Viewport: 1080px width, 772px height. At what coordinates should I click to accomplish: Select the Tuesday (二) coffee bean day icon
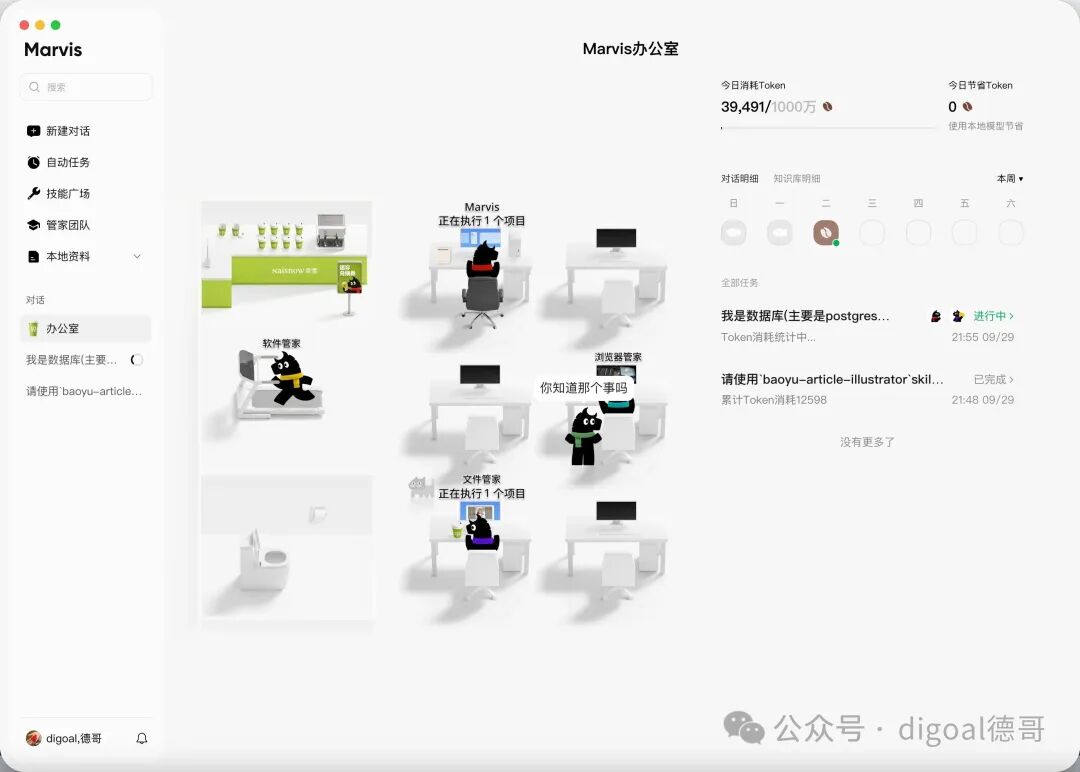[x=826, y=233]
